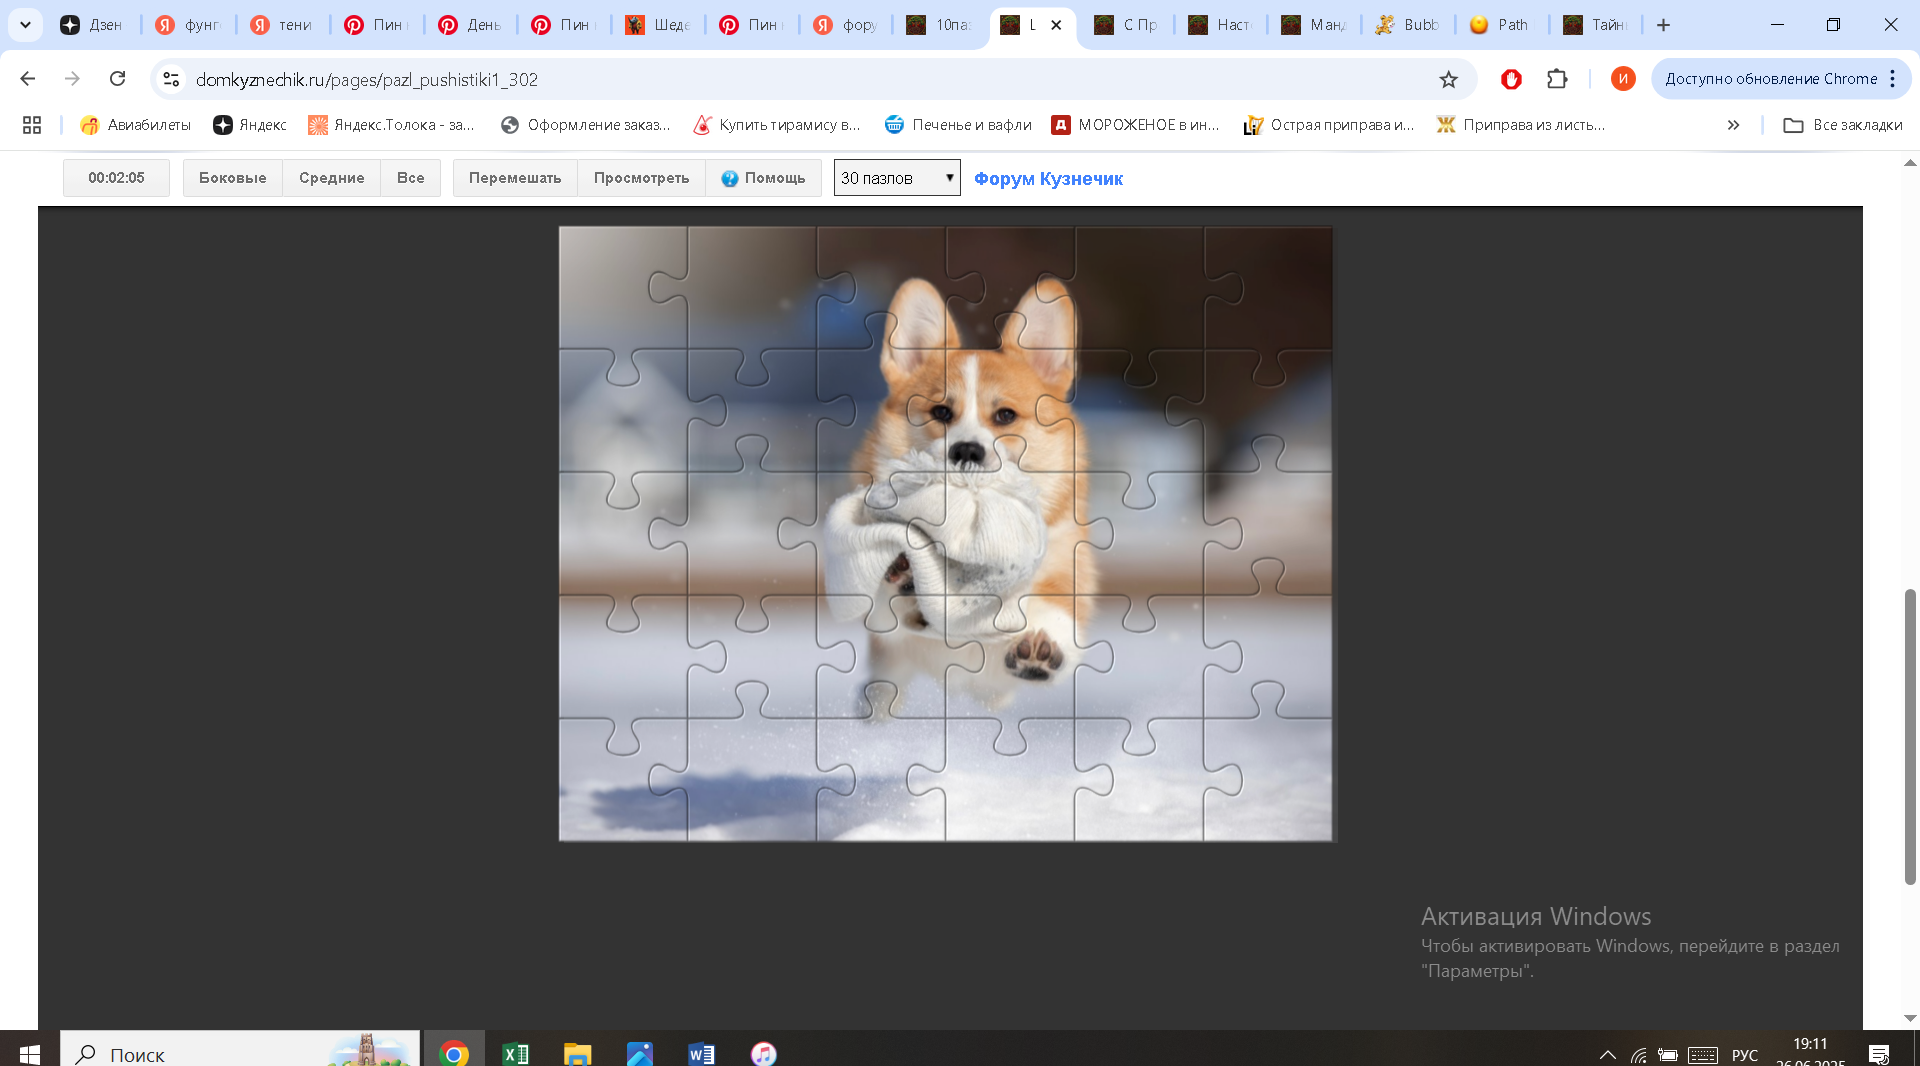
Task: Switch to the Шеде tab
Action: (x=658, y=25)
